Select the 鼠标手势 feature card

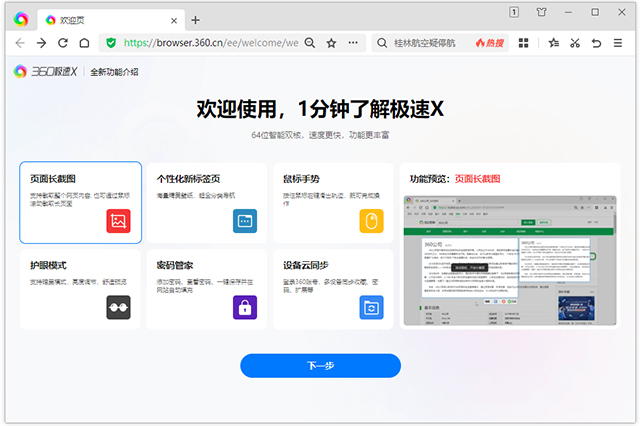click(333, 203)
